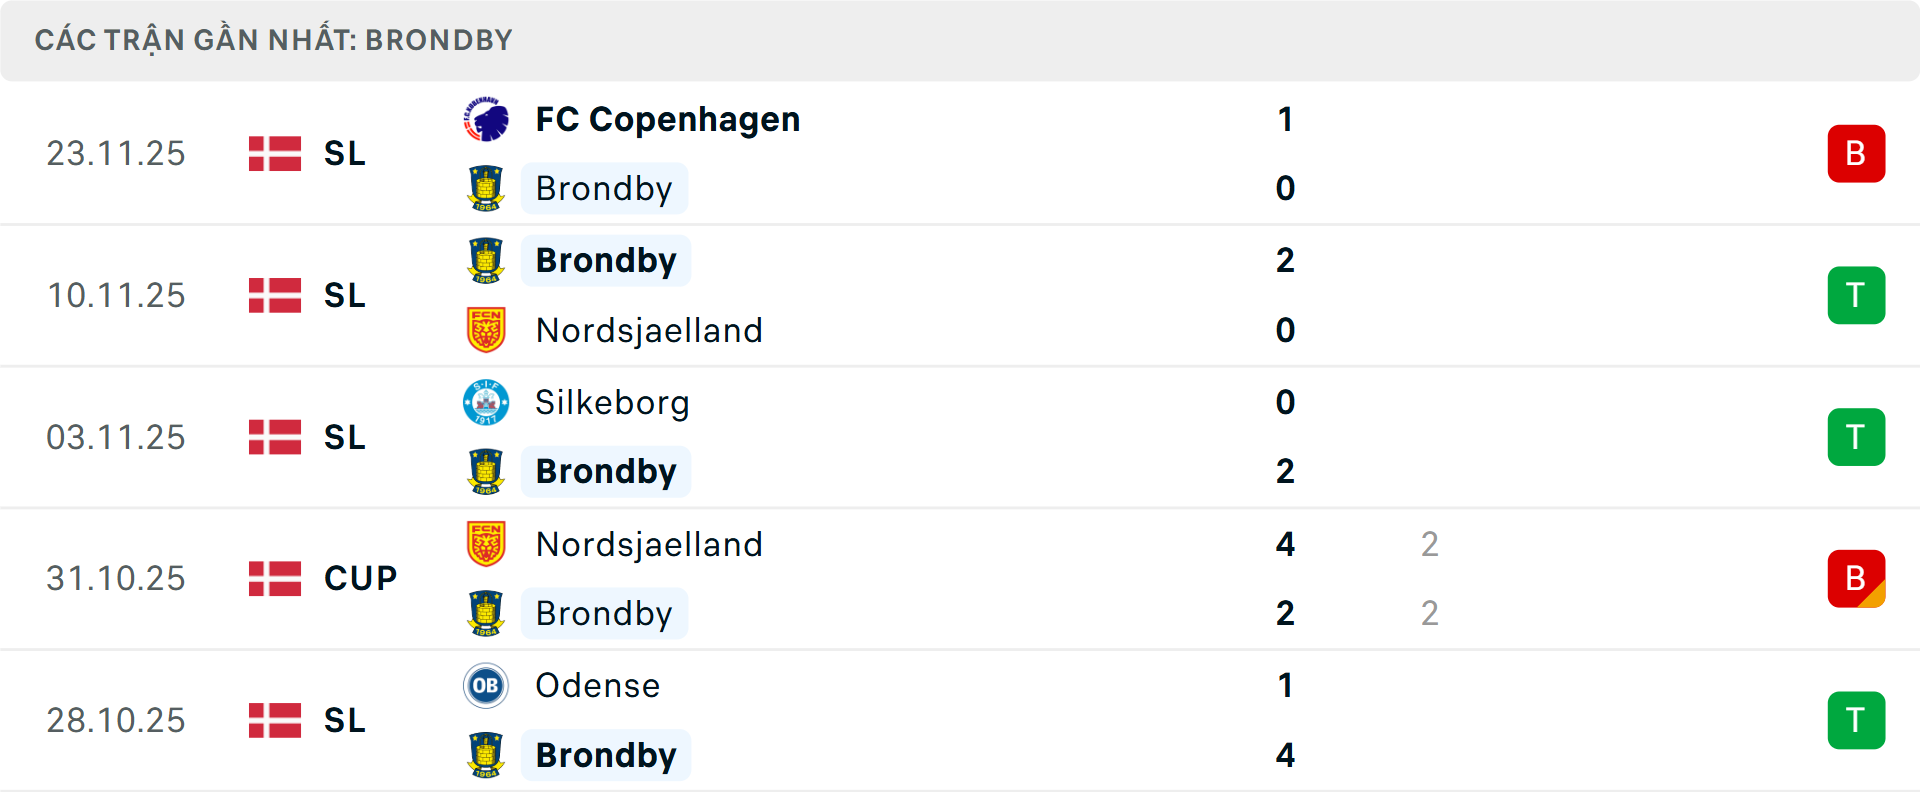Click the Silkeborg club badge
Screen dimensions: 1920x792
tap(487, 402)
